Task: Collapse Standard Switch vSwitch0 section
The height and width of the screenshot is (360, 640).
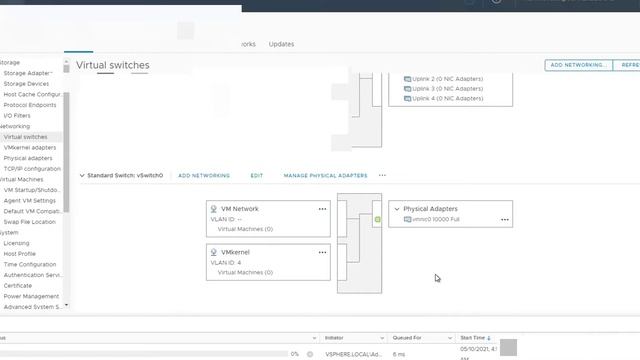Action: coord(82,176)
